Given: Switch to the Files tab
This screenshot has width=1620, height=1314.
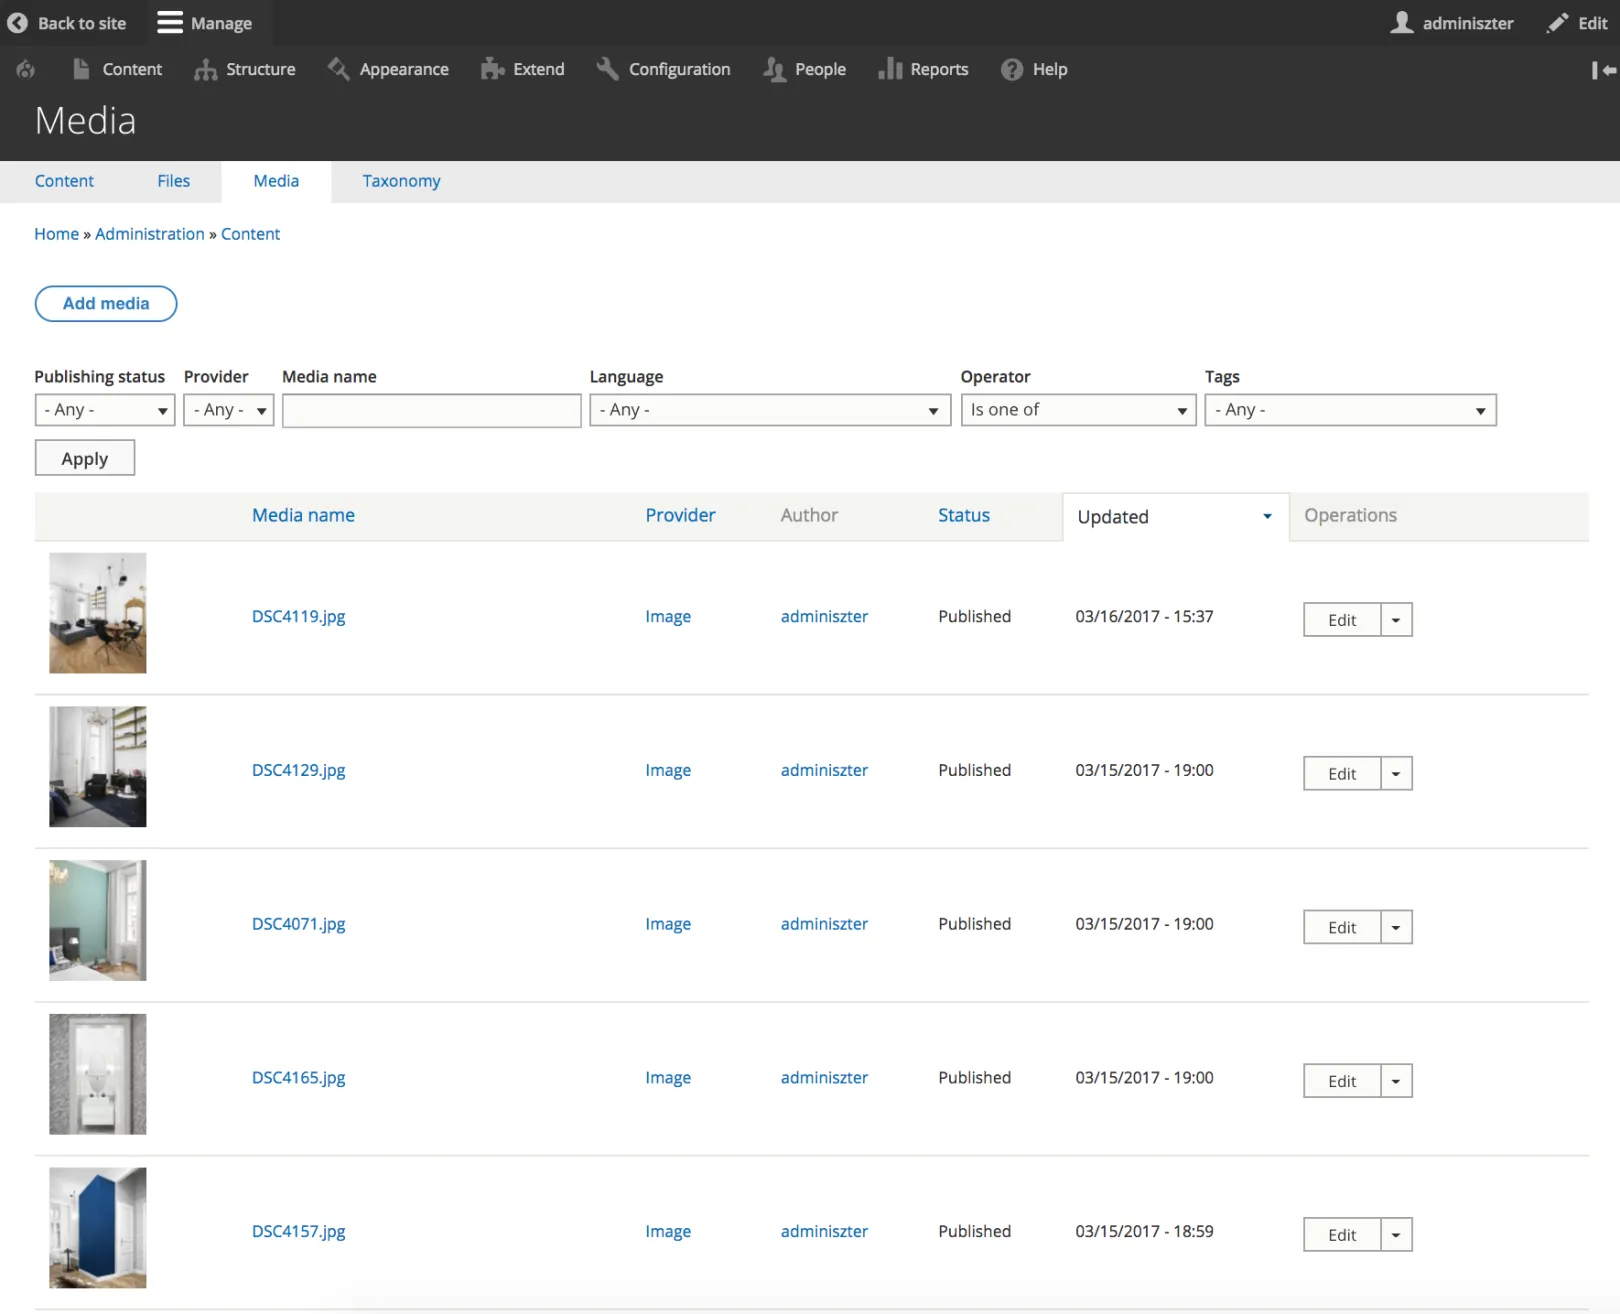Looking at the screenshot, I should pos(174,181).
